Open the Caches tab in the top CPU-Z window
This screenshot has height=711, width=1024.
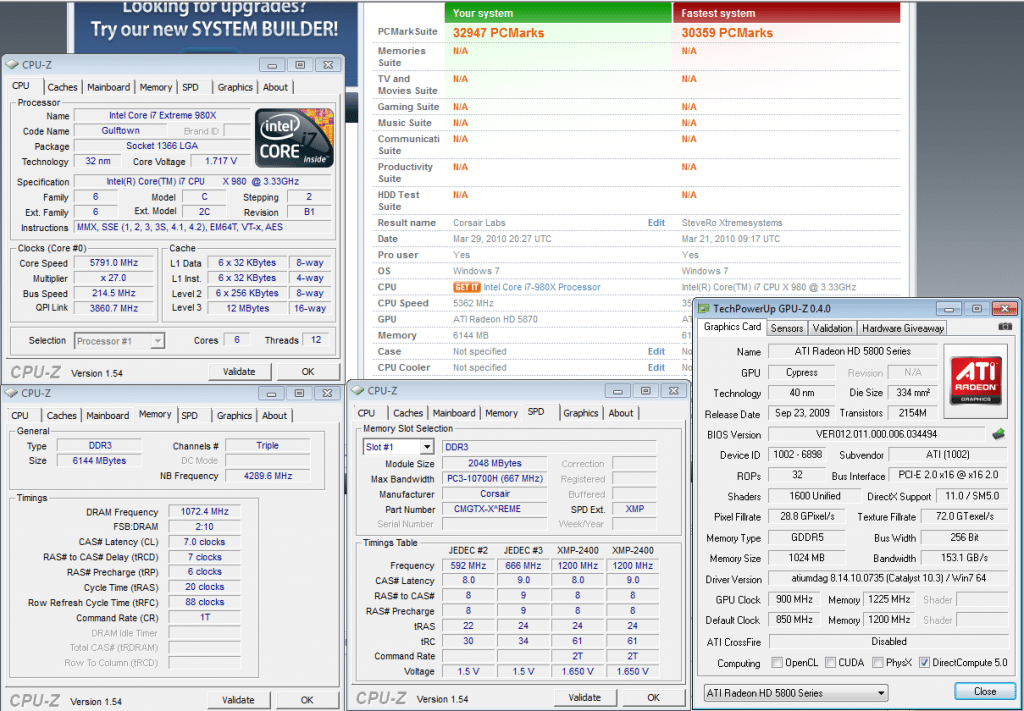tap(62, 87)
